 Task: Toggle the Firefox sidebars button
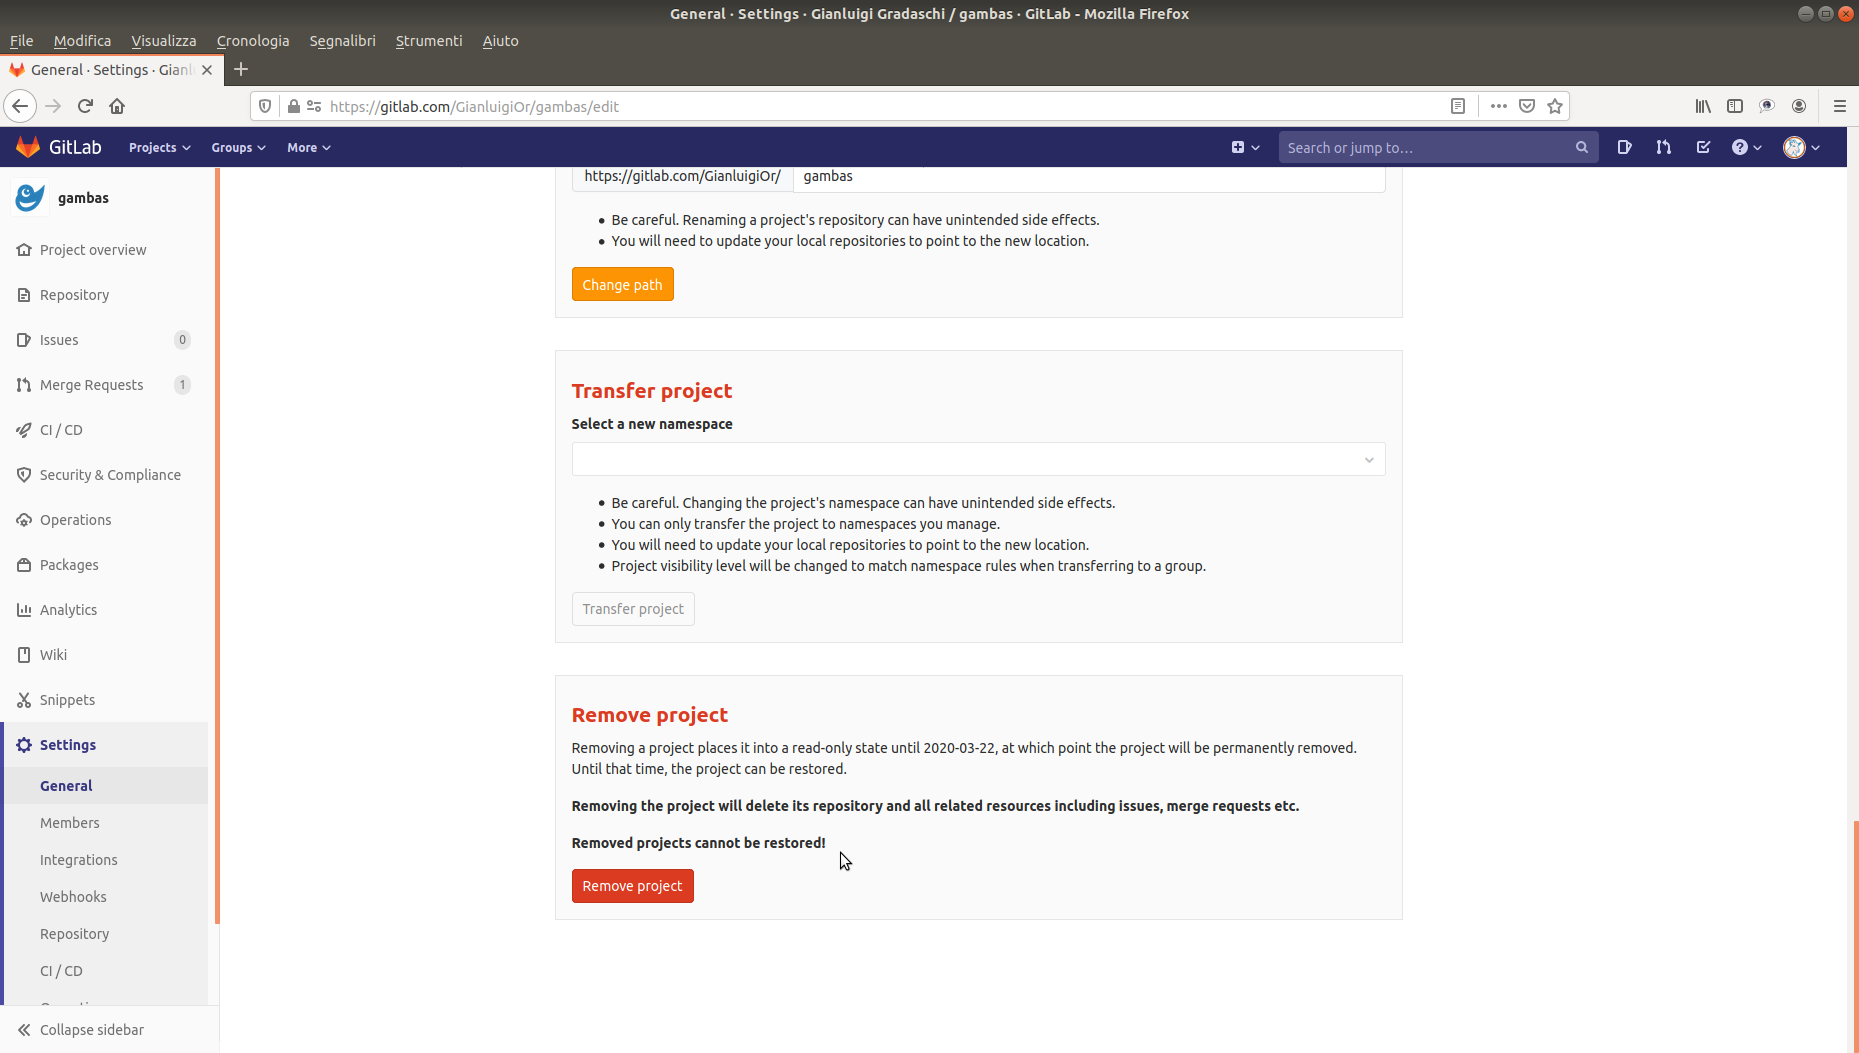tap(1735, 106)
